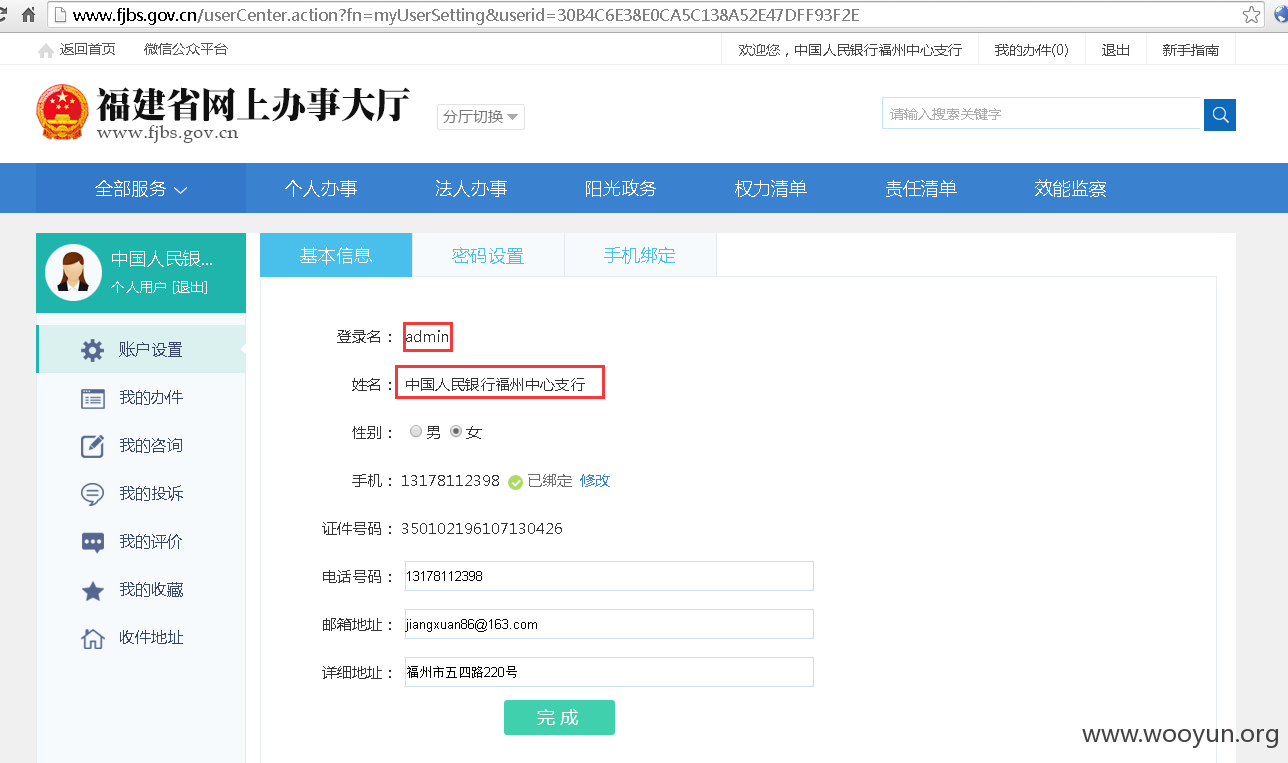1288x763 pixels.
Task: Click the 电话号码 input field
Action: (x=609, y=576)
